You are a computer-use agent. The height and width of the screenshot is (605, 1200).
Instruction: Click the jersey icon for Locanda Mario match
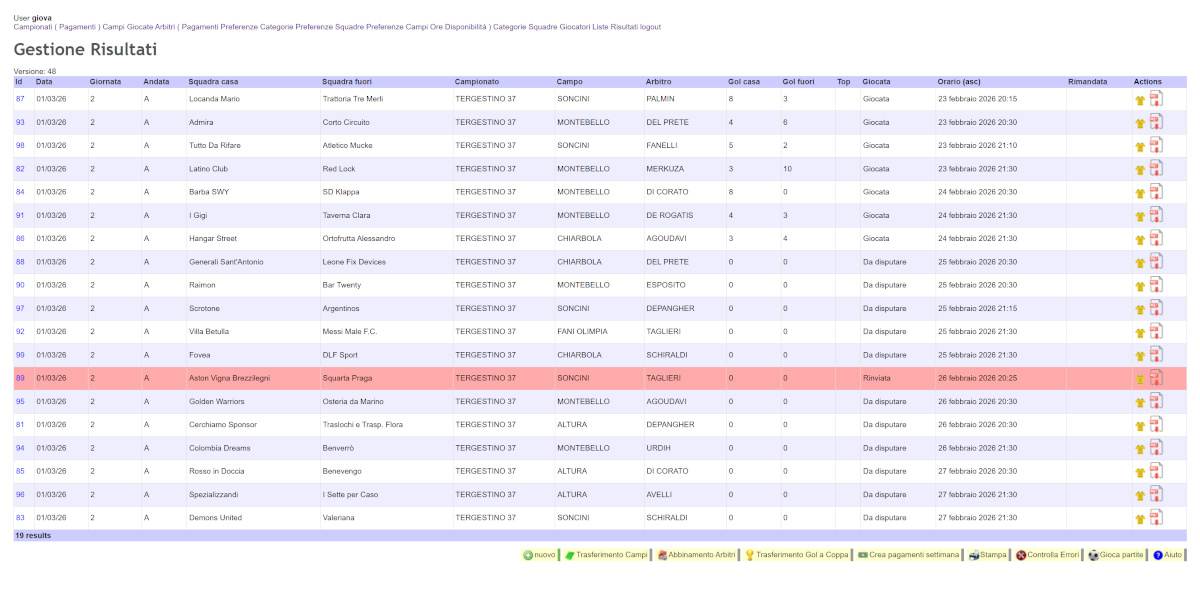(x=1139, y=100)
